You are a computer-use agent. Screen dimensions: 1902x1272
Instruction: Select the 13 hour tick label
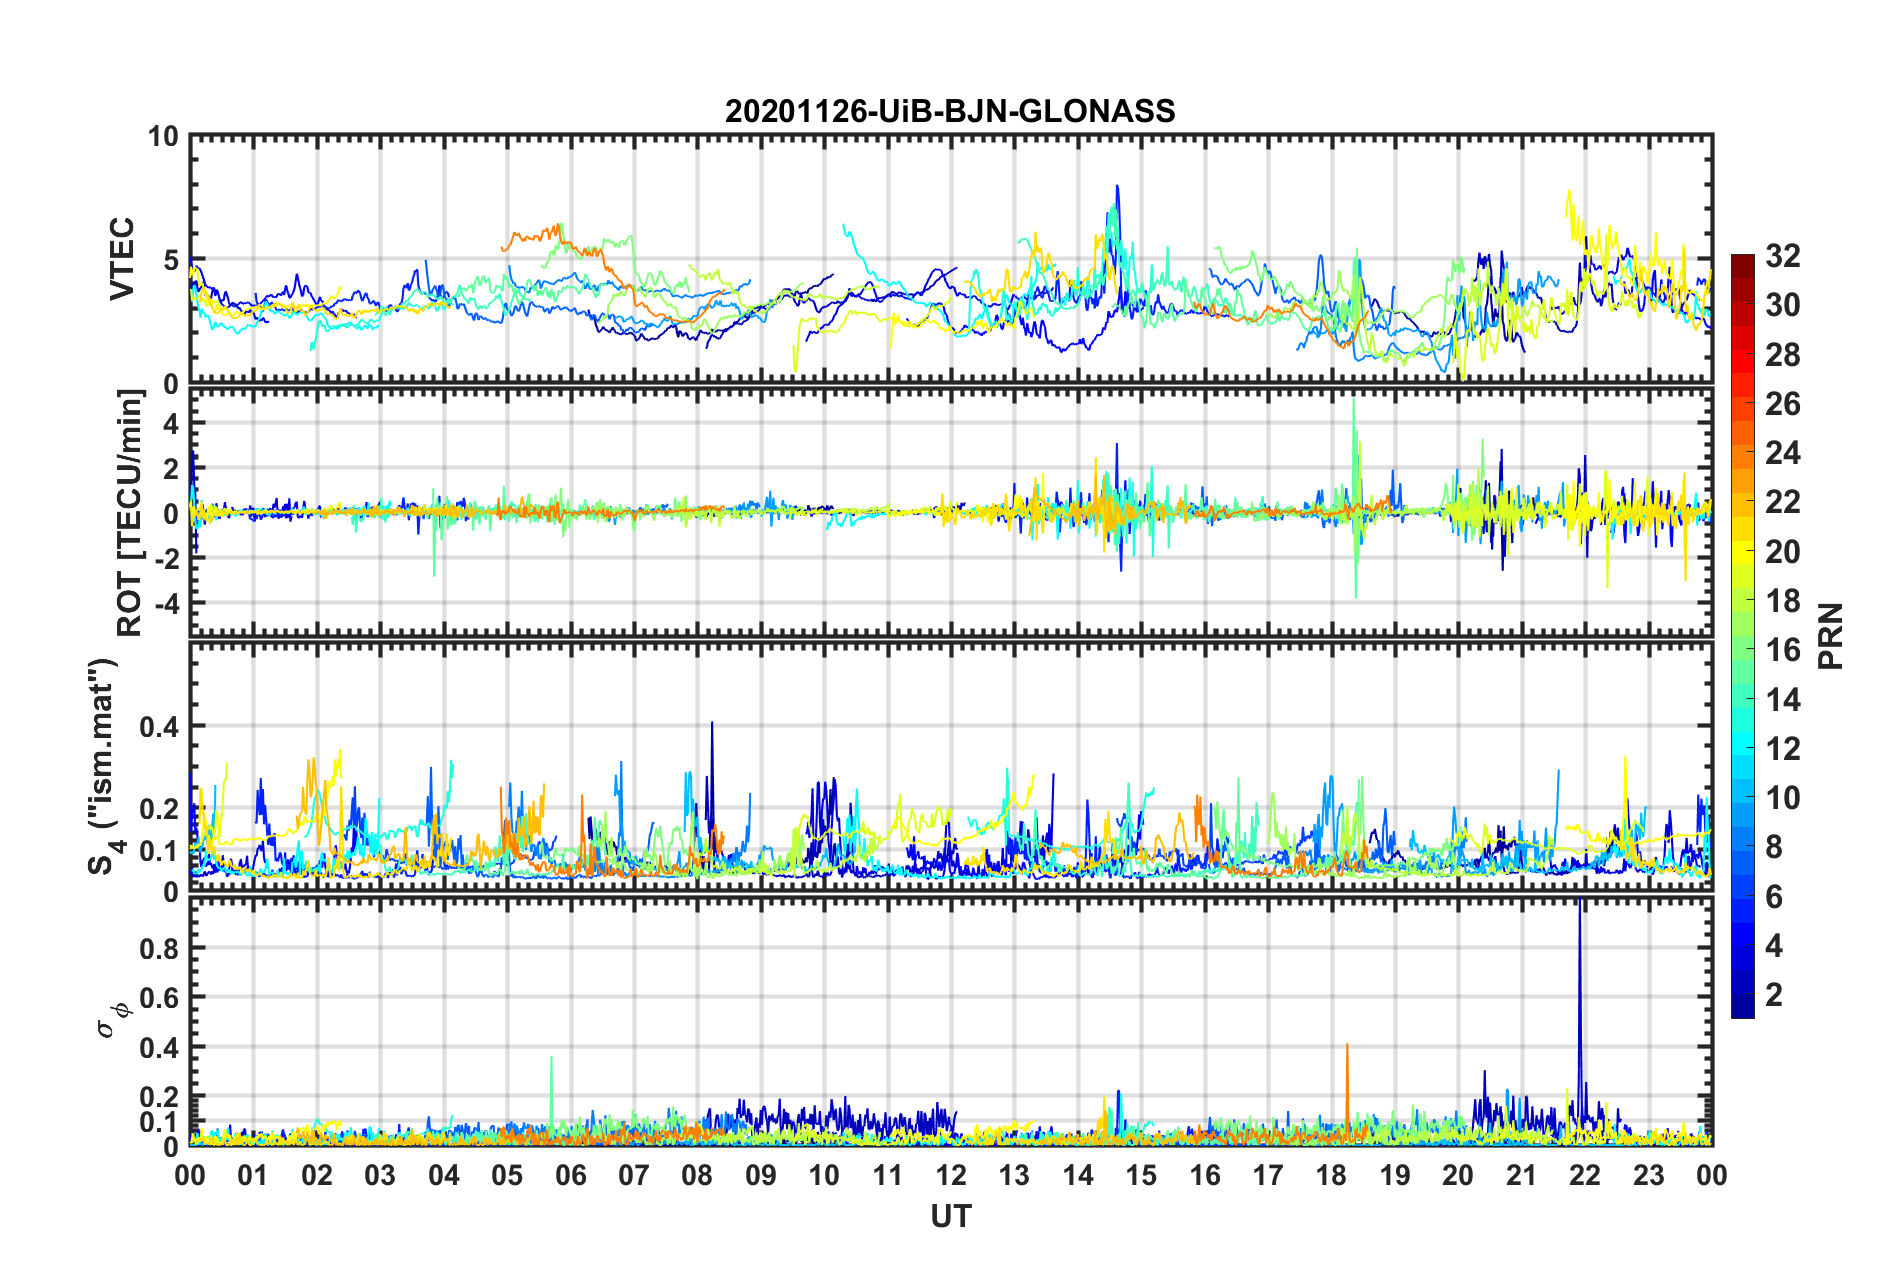click(x=1014, y=1175)
